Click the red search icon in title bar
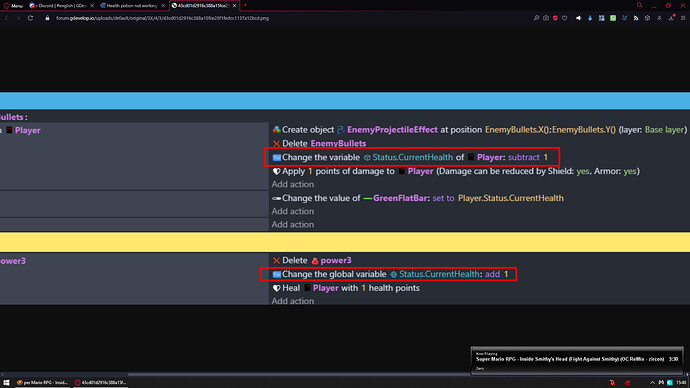This screenshot has width=690, height=388. pos(639,5)
